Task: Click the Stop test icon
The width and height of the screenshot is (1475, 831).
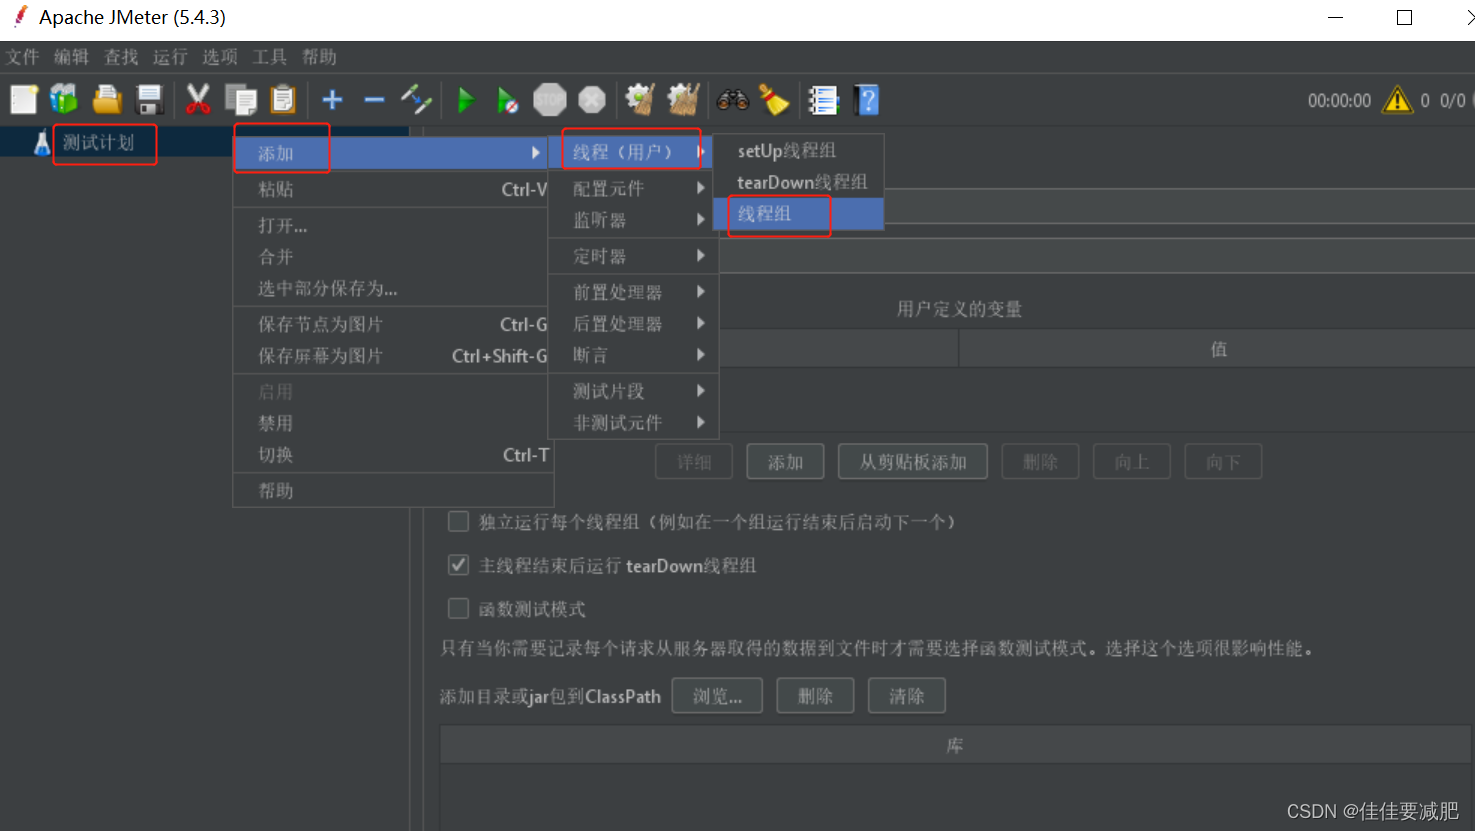Action: tap(550, 100)
